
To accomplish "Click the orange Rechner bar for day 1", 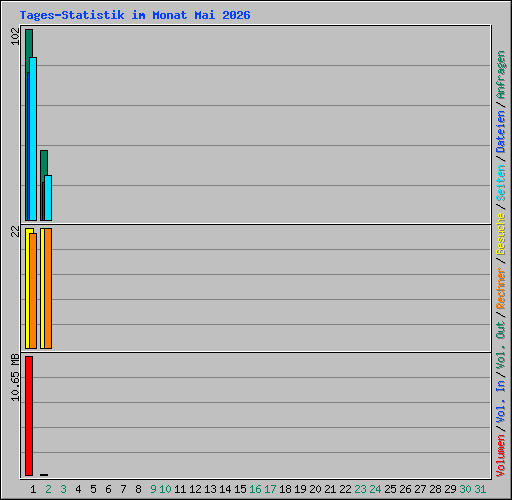I will [x=33, y=291].
